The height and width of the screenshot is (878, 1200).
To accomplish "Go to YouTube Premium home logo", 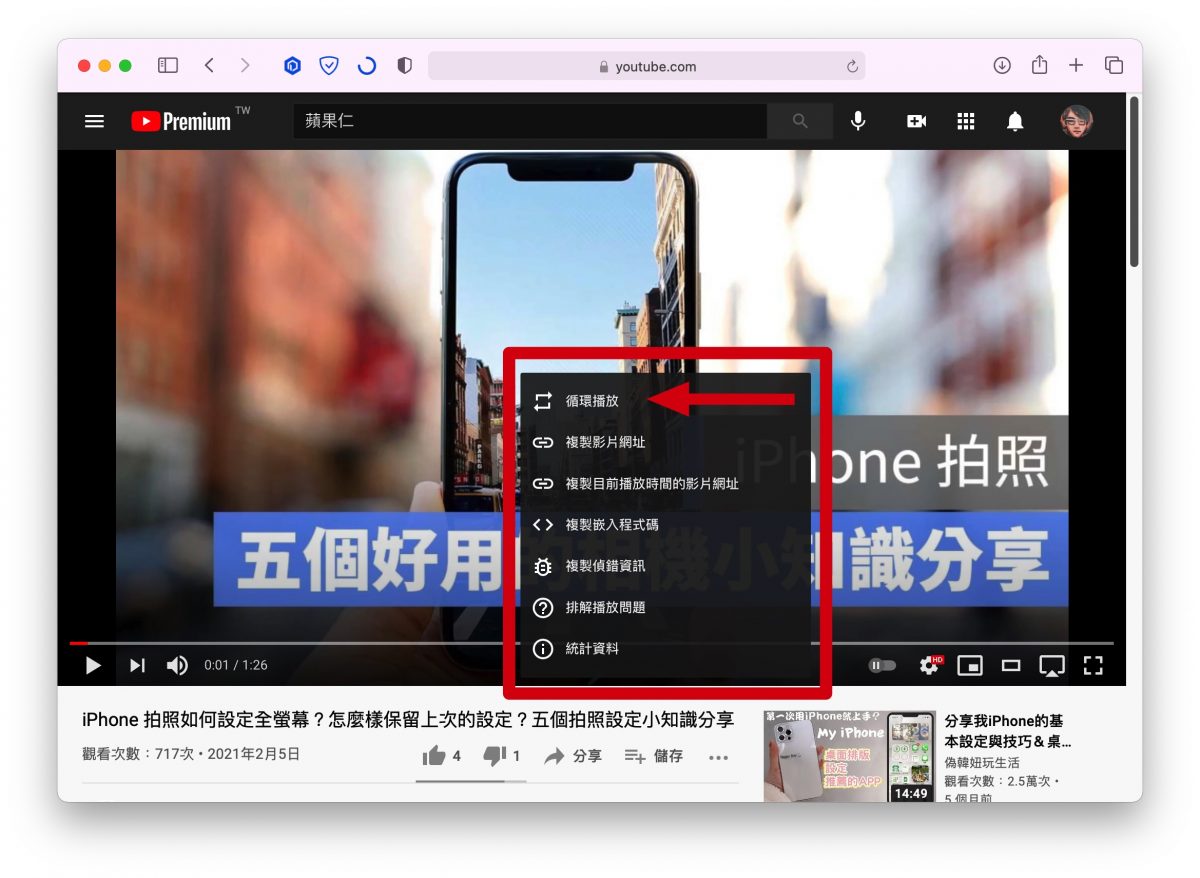I will (x=182, y=121).
